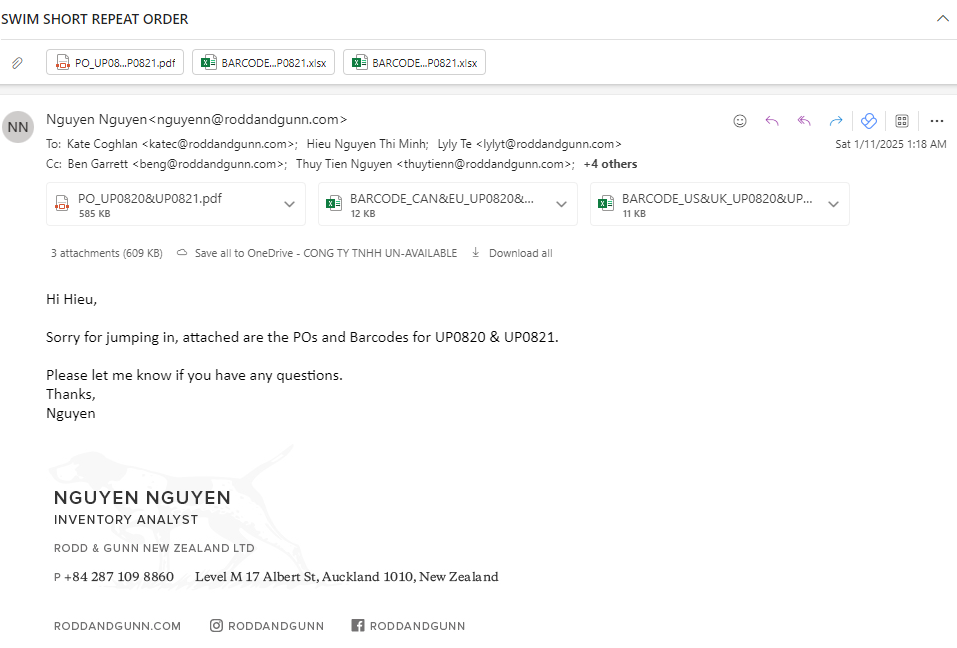The image size is (957, 648).
Task: Click the Lyly Te recipient
Action: click(x=529, y=144)
